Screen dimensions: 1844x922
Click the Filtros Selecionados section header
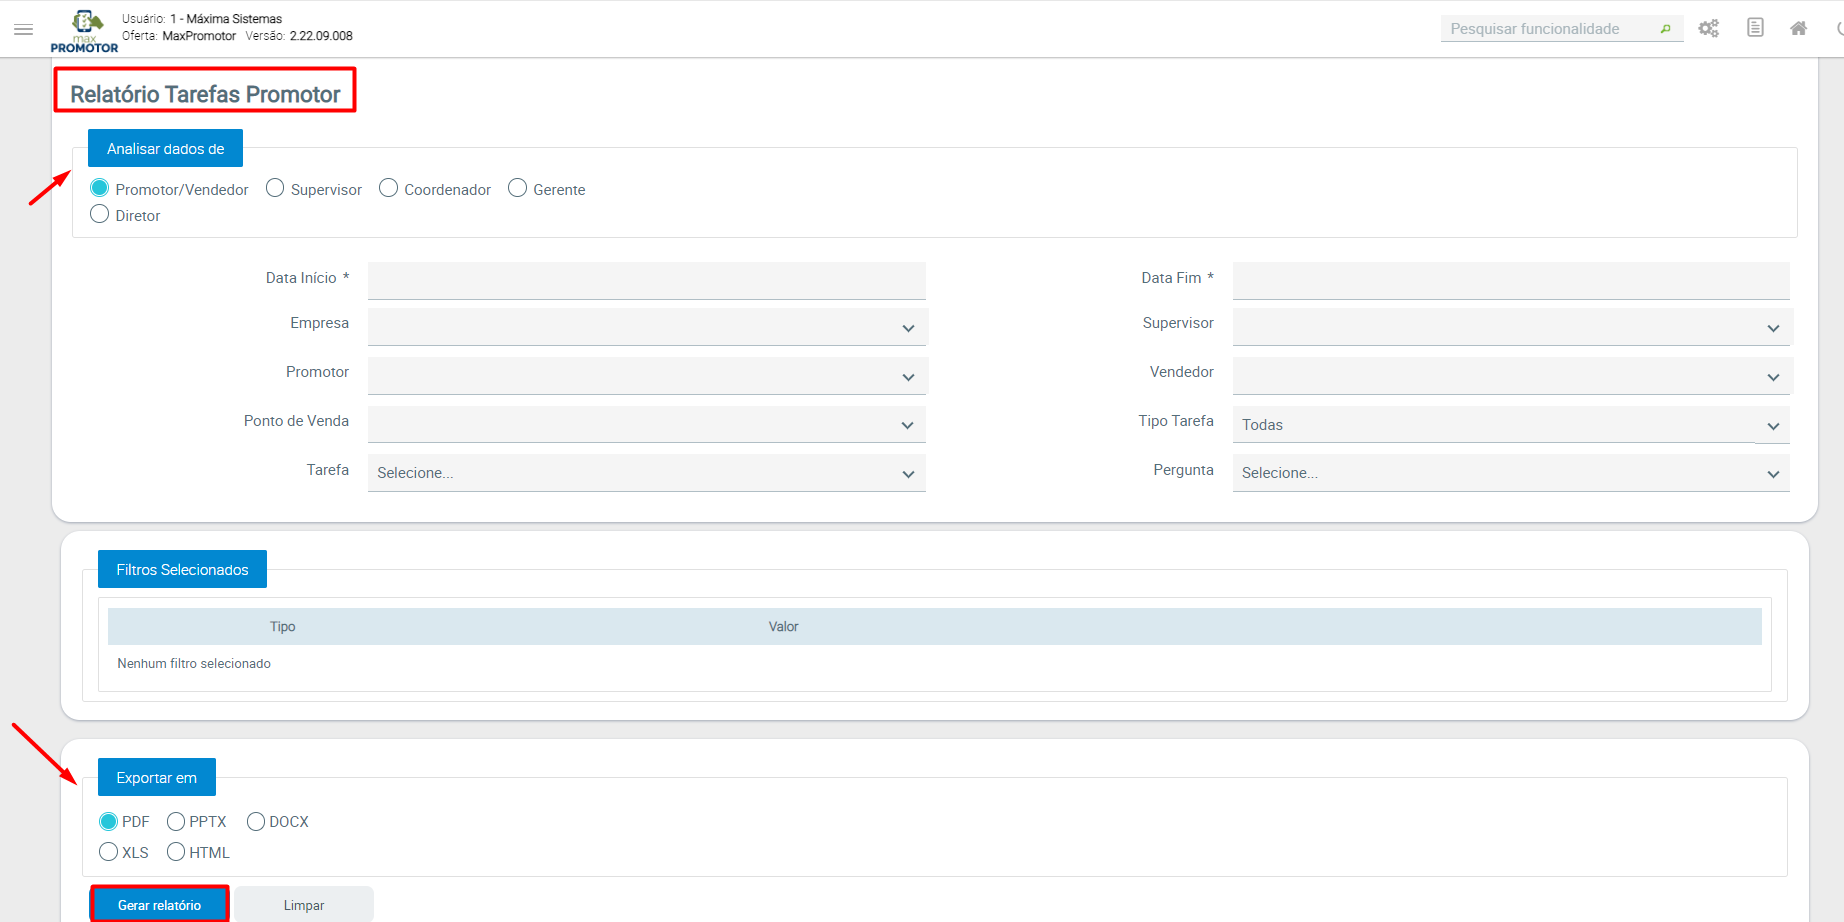[x=182, y=569]
